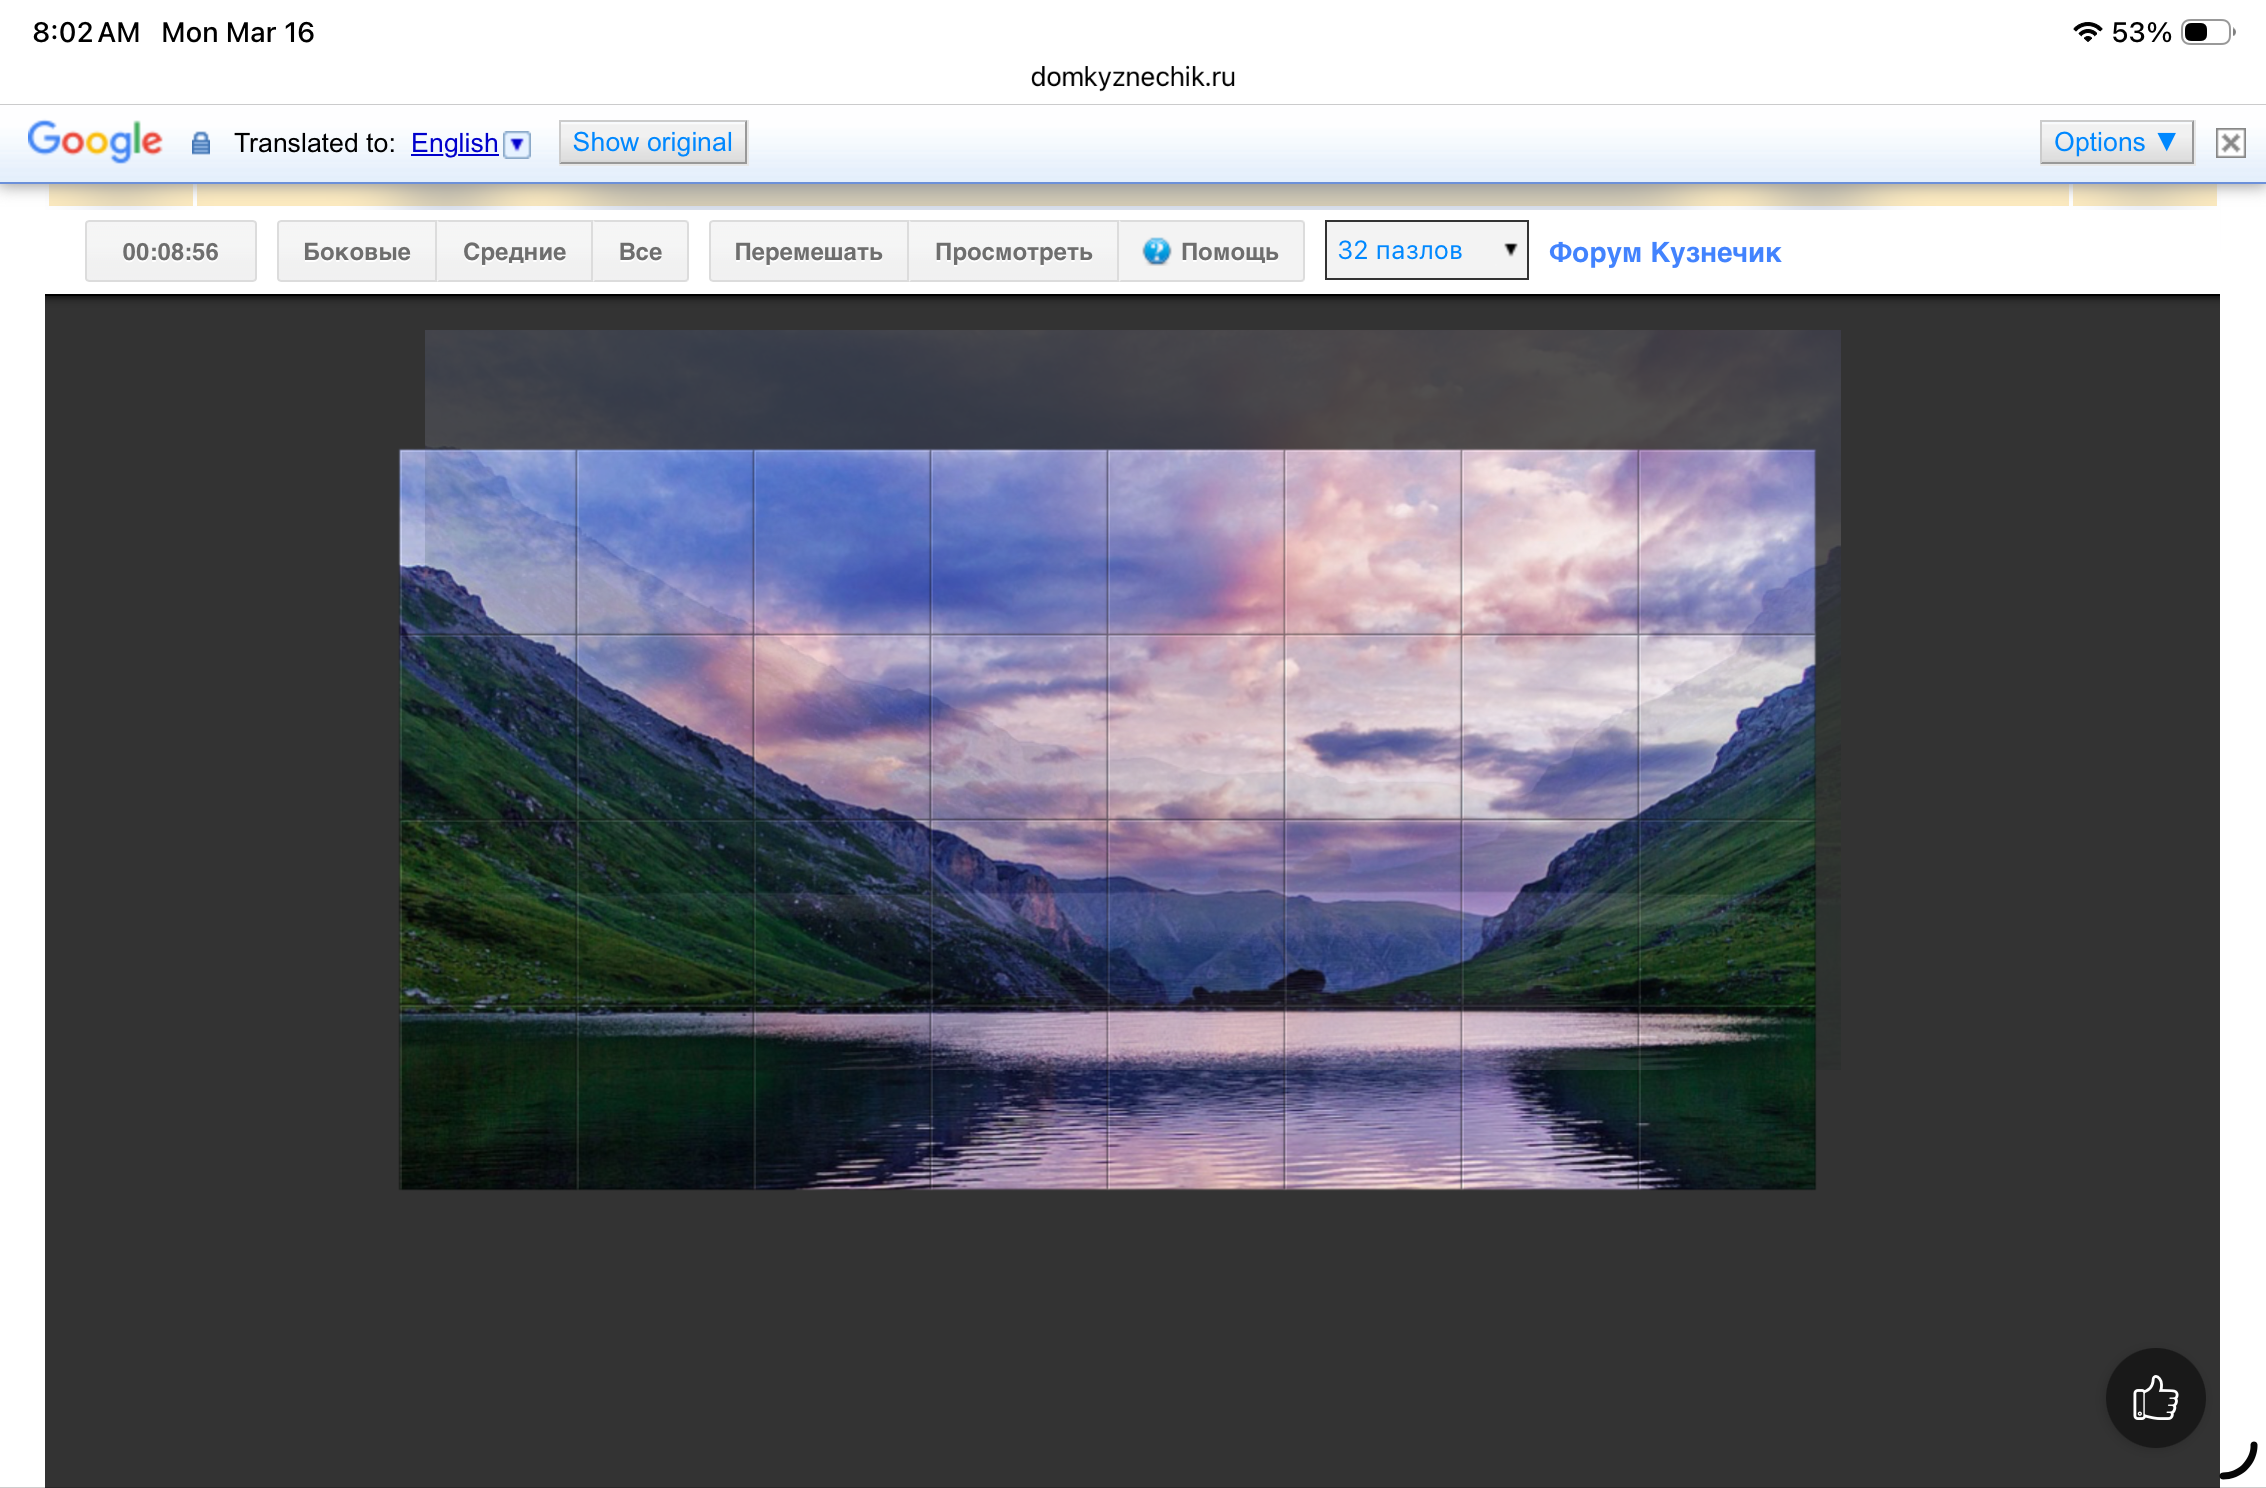Screen dimensions: 2266x1488
Task: Show Все pieces
Action: [640, 251]
